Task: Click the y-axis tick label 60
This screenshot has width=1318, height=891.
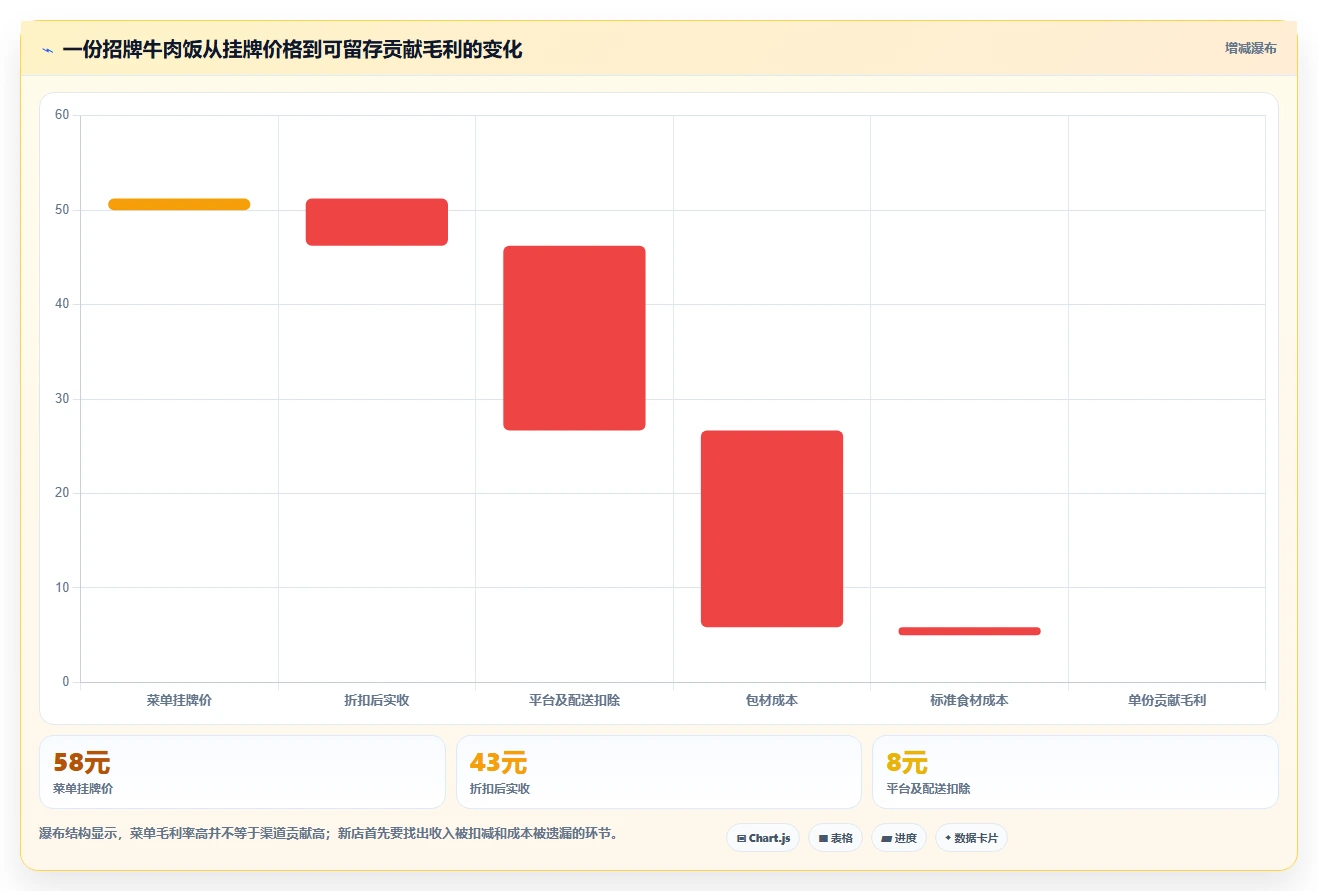Action: click(x=62, y=115)
